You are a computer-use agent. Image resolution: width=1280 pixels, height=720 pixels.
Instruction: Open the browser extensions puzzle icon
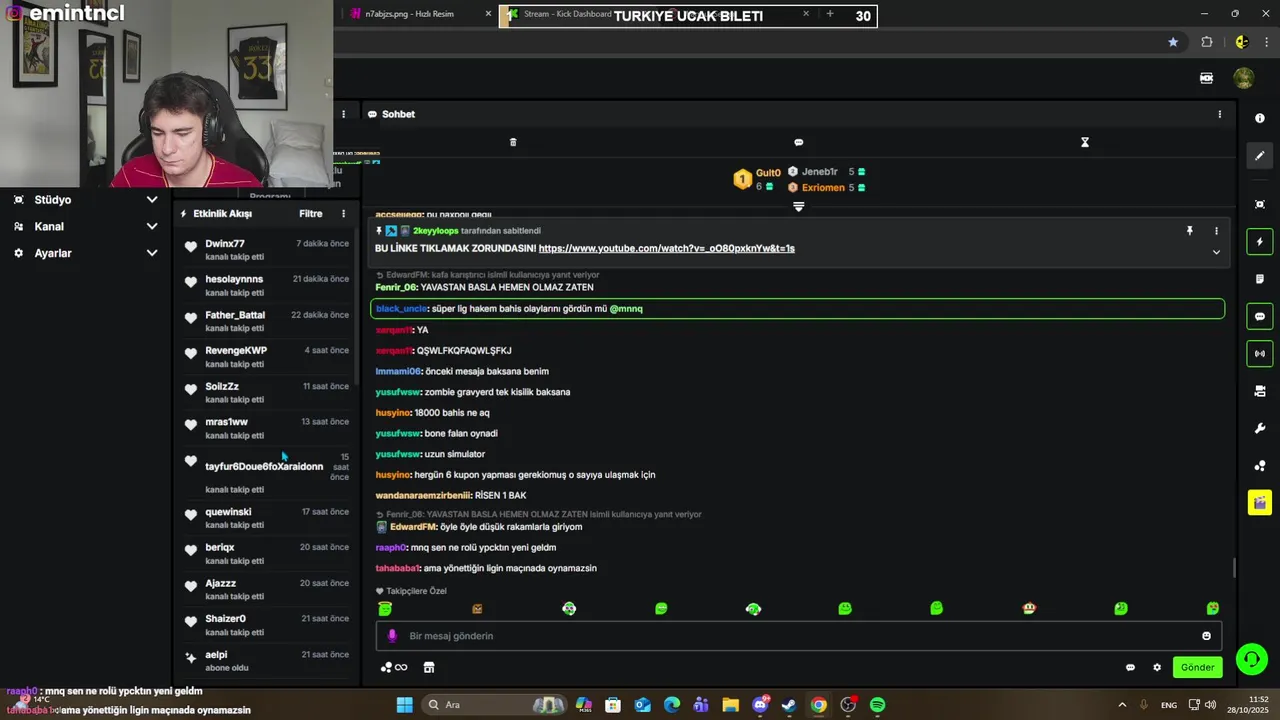point(1207,42)
